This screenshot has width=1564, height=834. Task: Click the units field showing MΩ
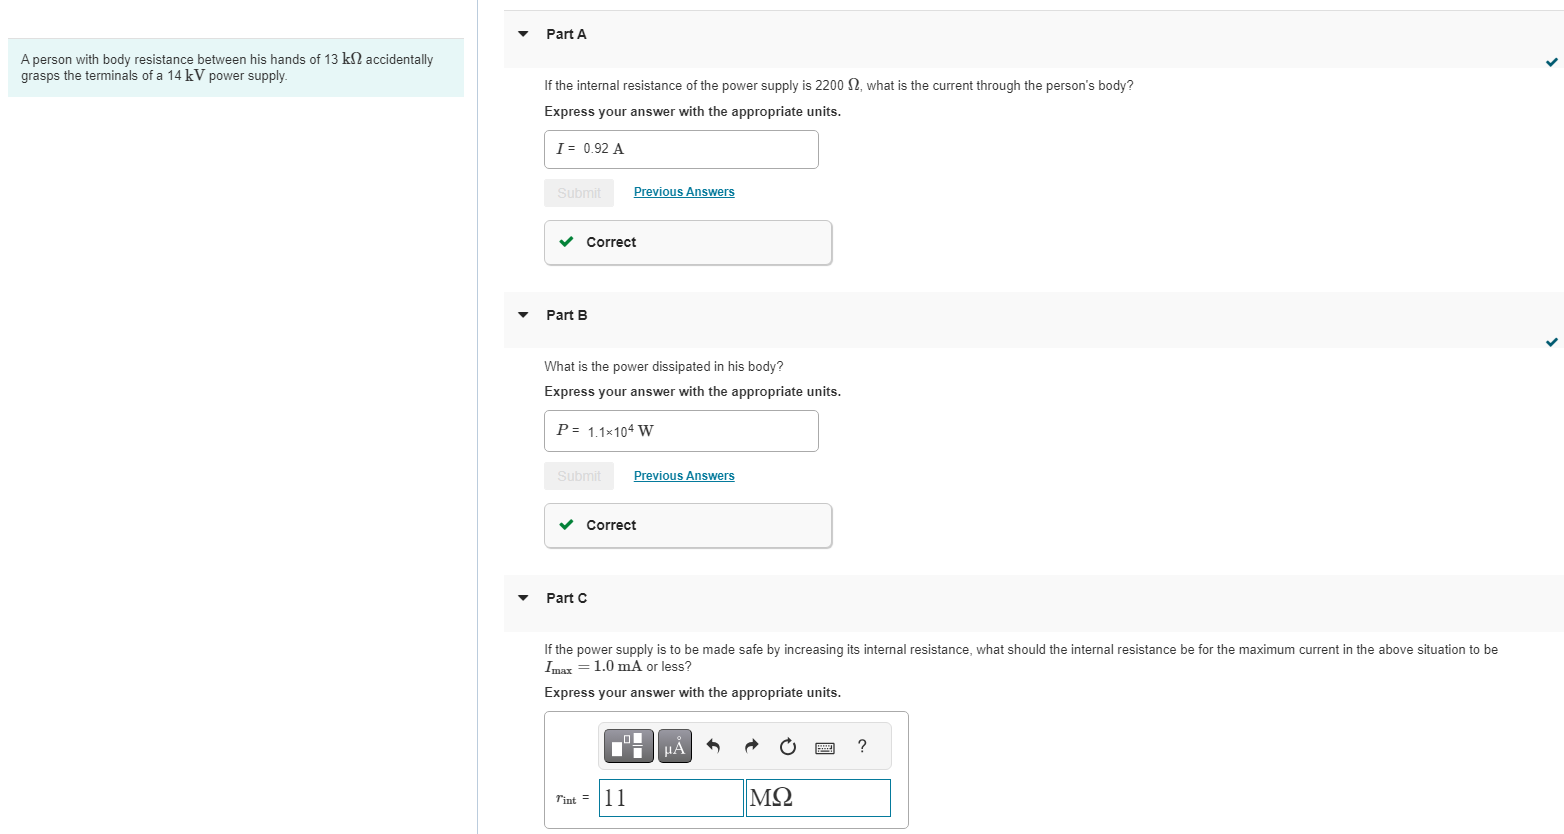point(818,798)
